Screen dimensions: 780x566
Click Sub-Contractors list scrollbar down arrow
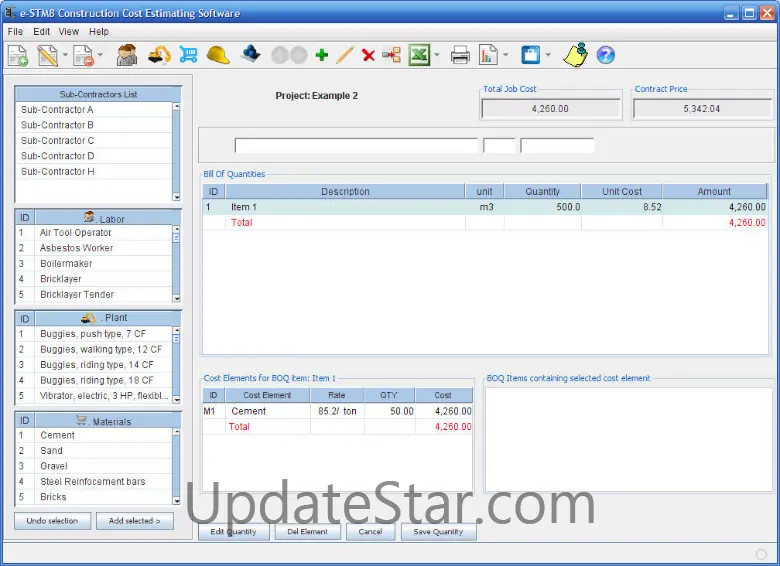(x=177, y=197)
